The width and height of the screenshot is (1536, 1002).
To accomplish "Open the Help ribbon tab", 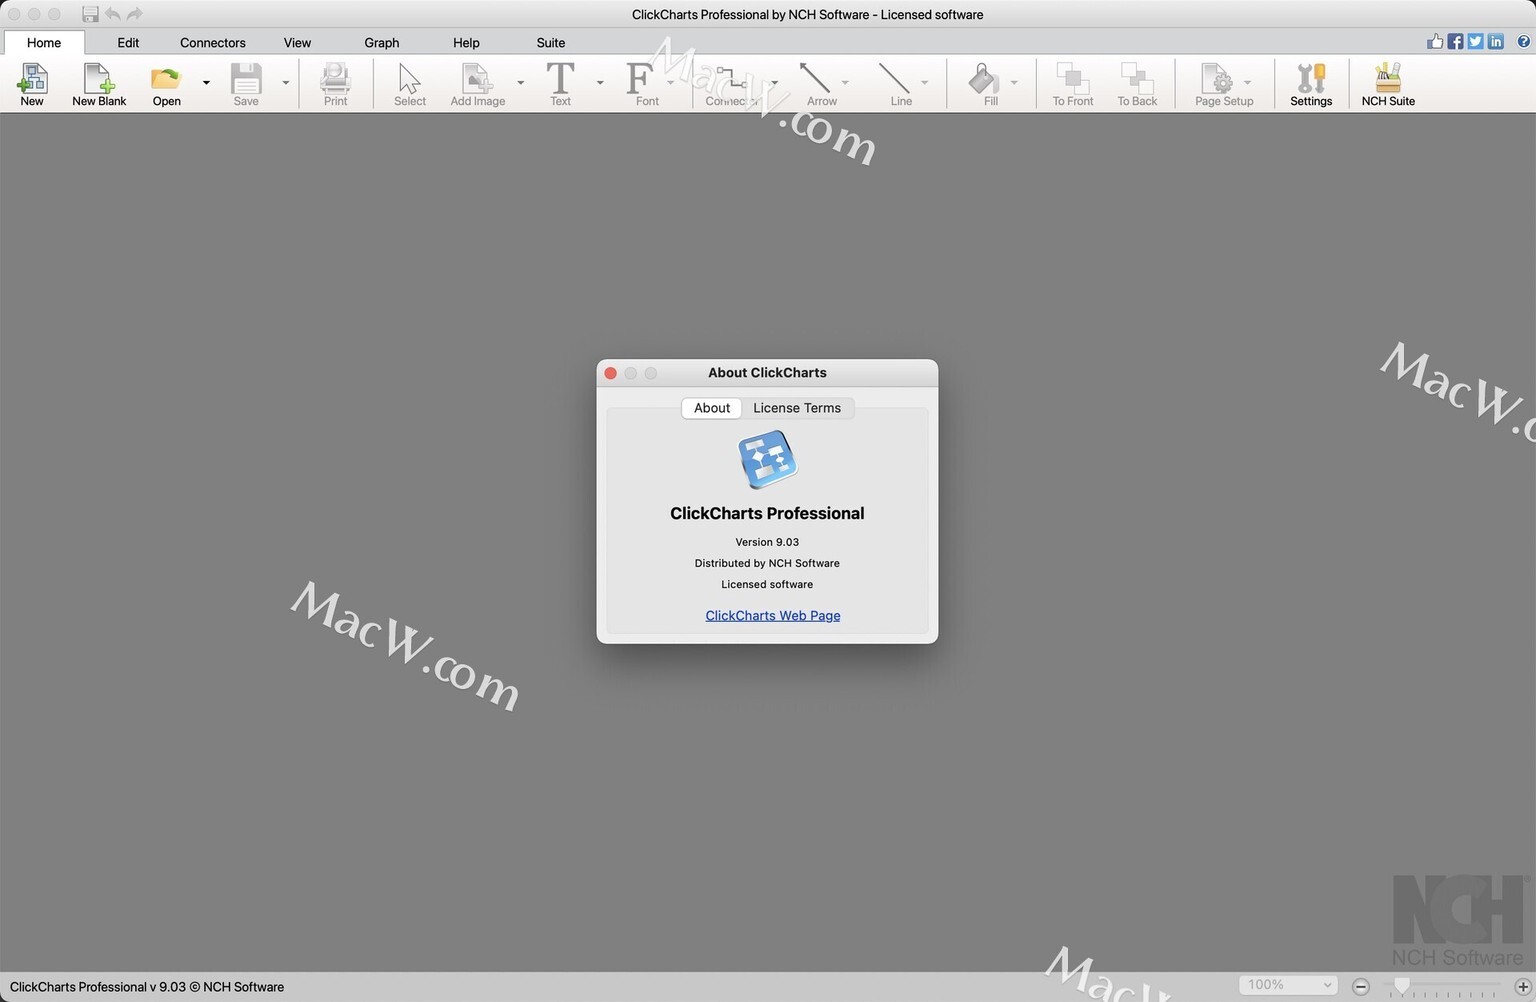I will pos(466,43).
